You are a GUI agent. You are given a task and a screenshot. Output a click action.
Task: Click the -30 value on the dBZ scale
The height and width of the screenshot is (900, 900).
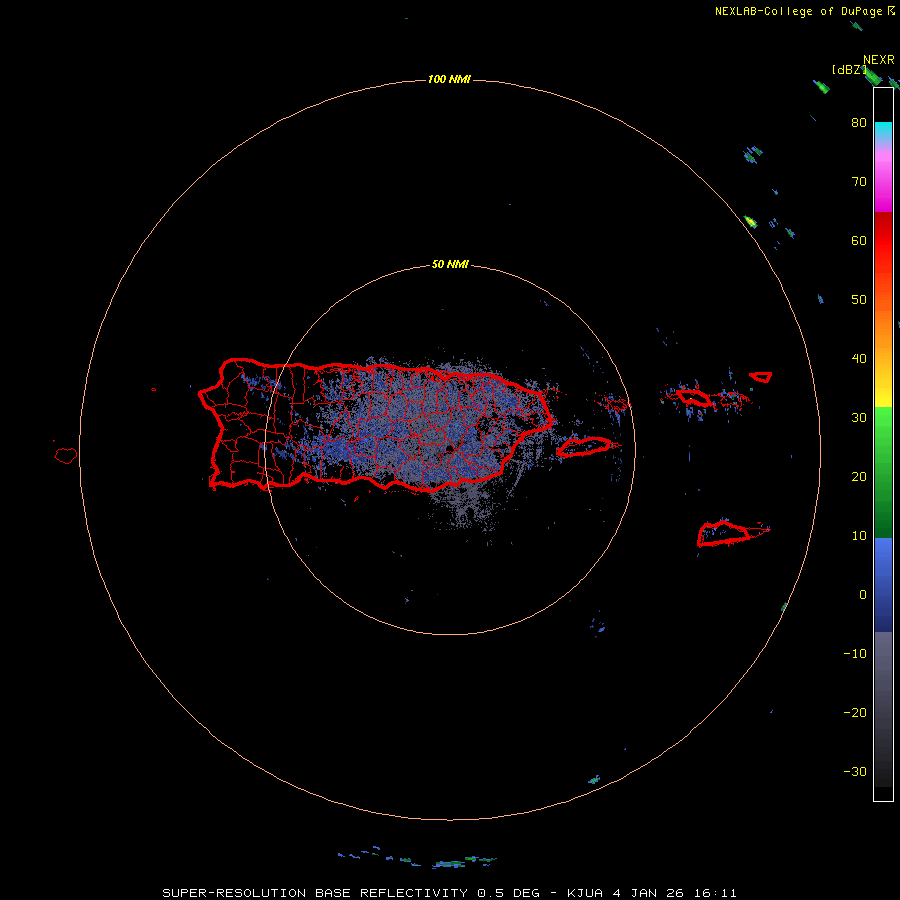(x=855, y=771)
